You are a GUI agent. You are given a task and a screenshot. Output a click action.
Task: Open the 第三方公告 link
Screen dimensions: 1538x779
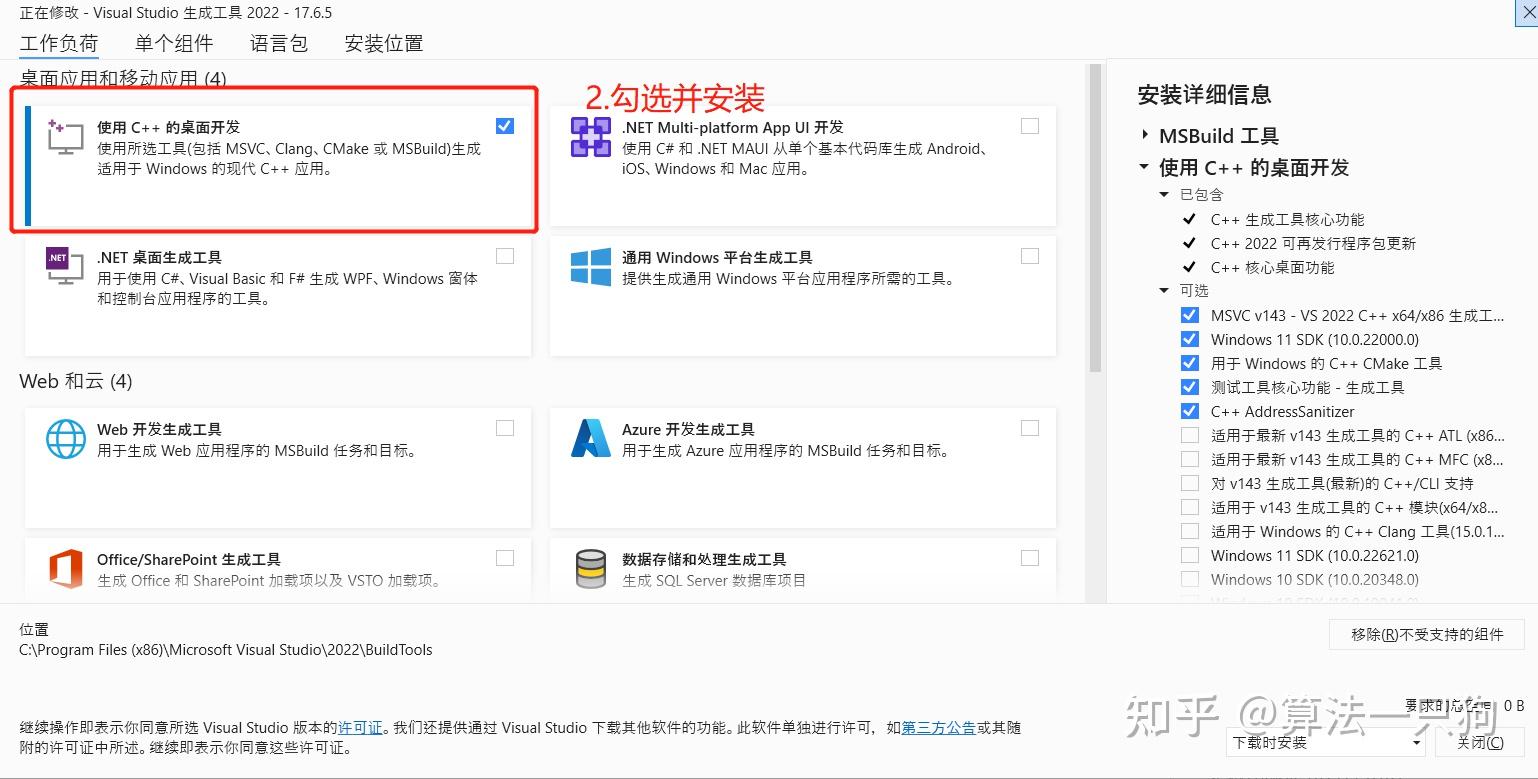[938, 728]
